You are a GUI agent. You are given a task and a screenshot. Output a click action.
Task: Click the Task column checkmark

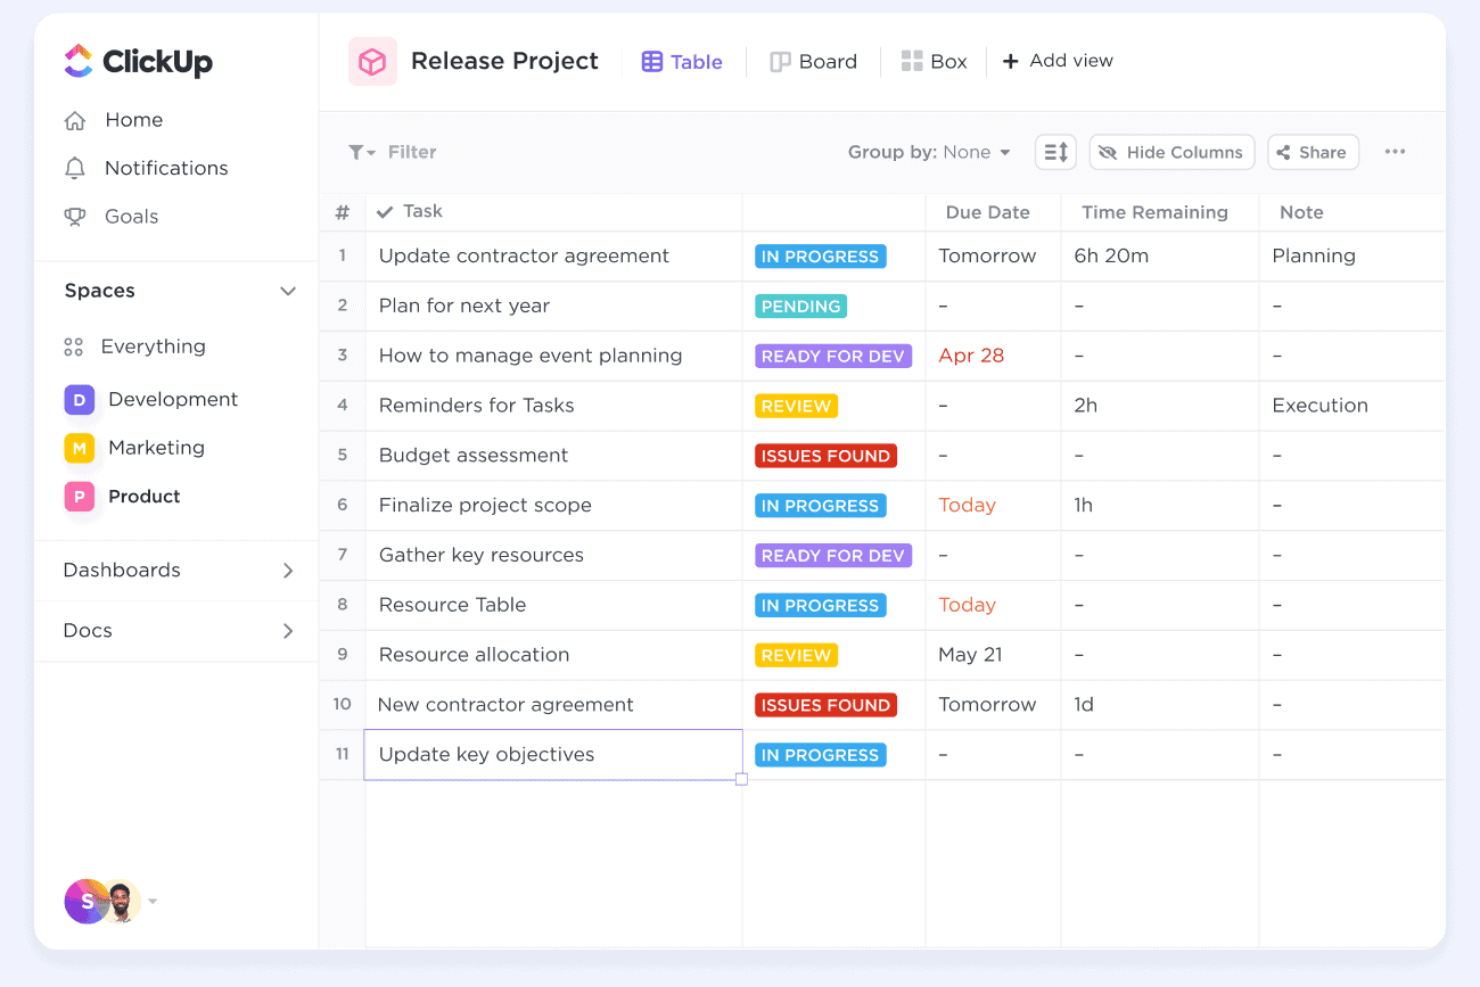(385, 211)
